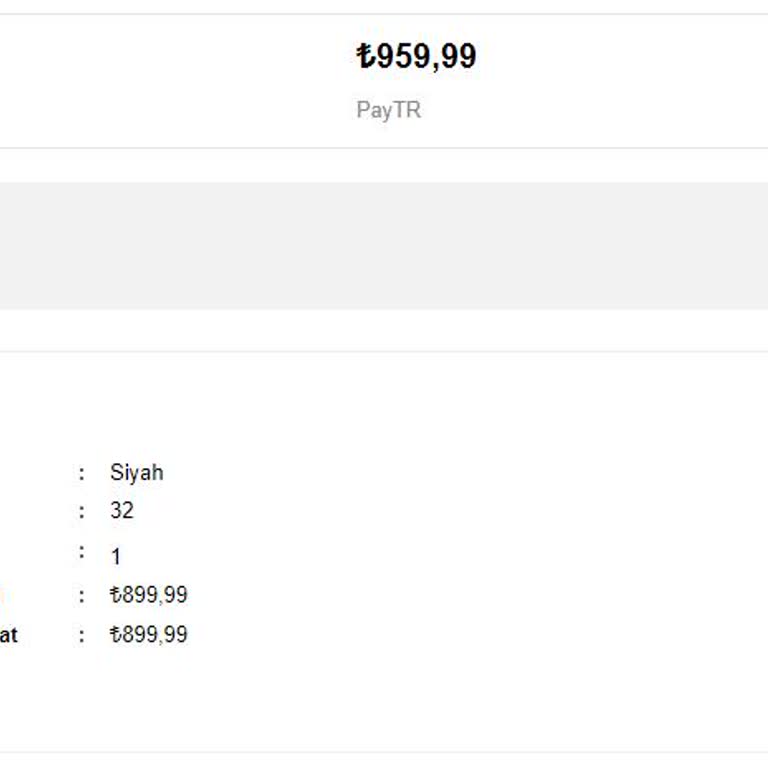Click the size value 32
768x768 pixels.
(122, 511)
